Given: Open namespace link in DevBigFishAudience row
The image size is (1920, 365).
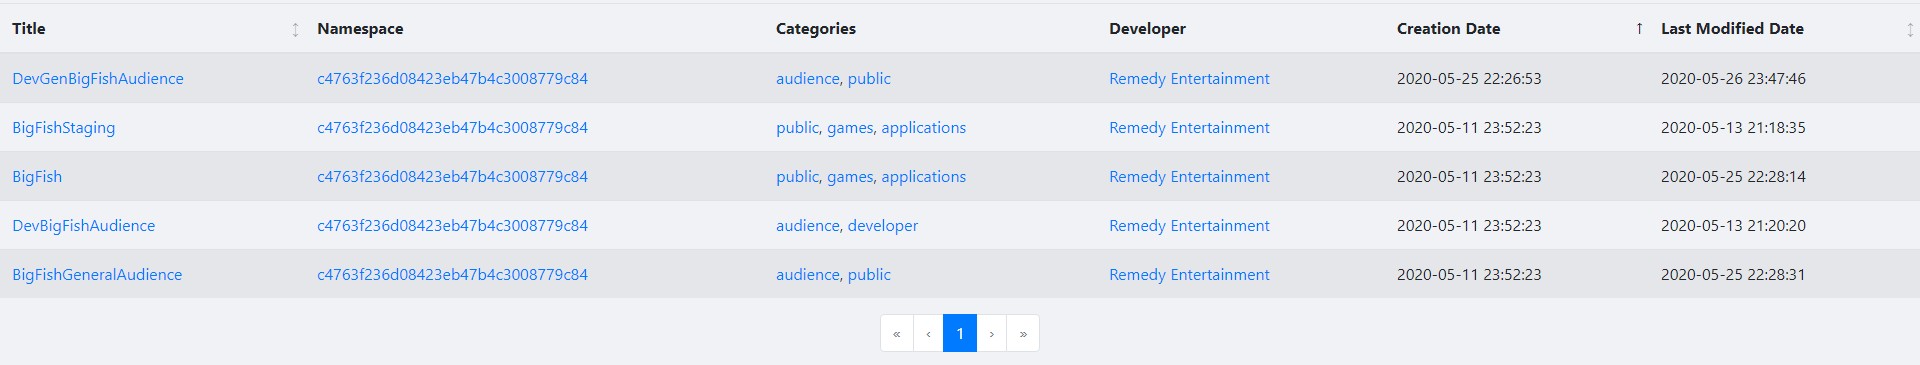Looking at the screenshot, I should point(452,225).
